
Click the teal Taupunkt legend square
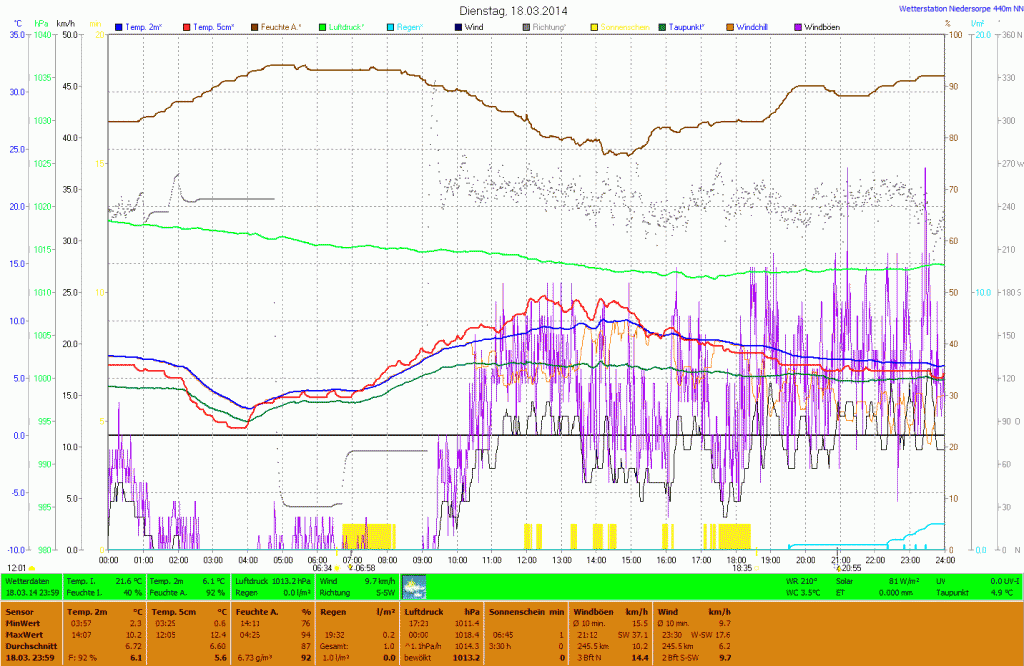661,26
